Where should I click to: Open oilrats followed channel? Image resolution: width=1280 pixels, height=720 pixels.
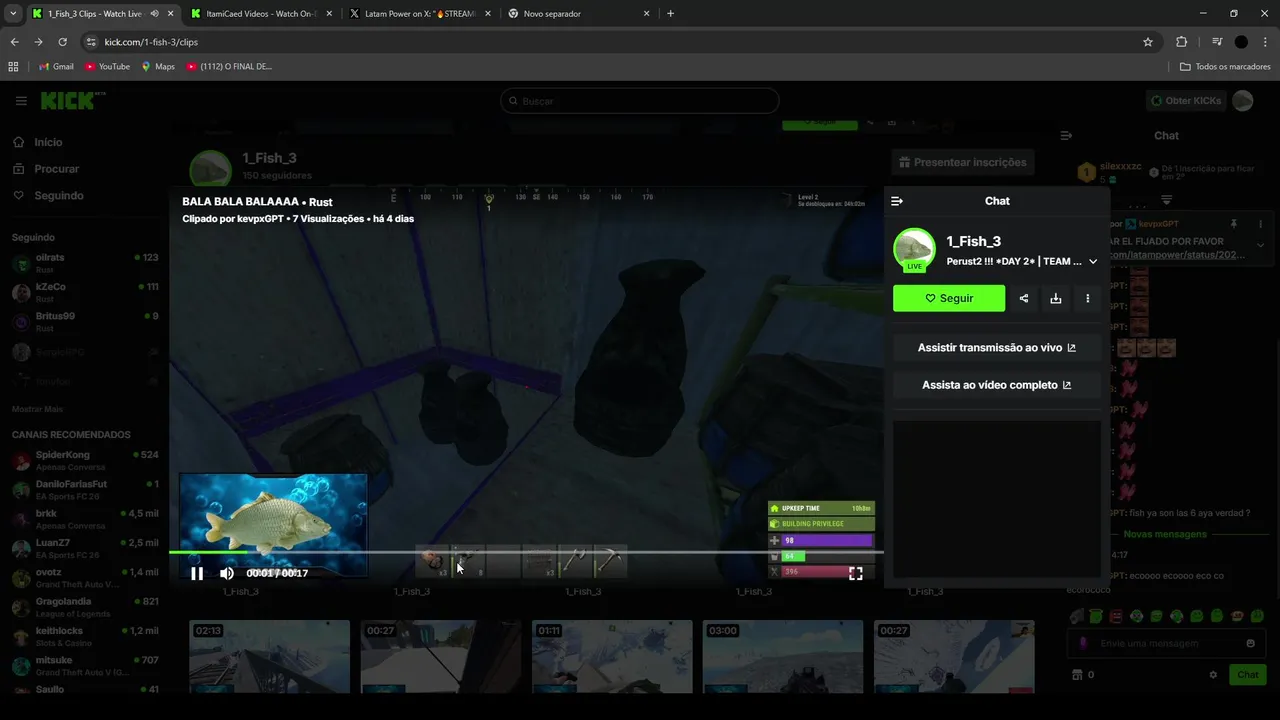point(84,263)
